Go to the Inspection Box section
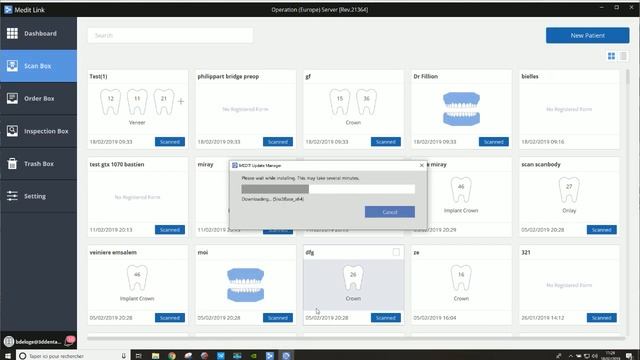This screenshot has height=360, width=640. (x=38, y=131)
